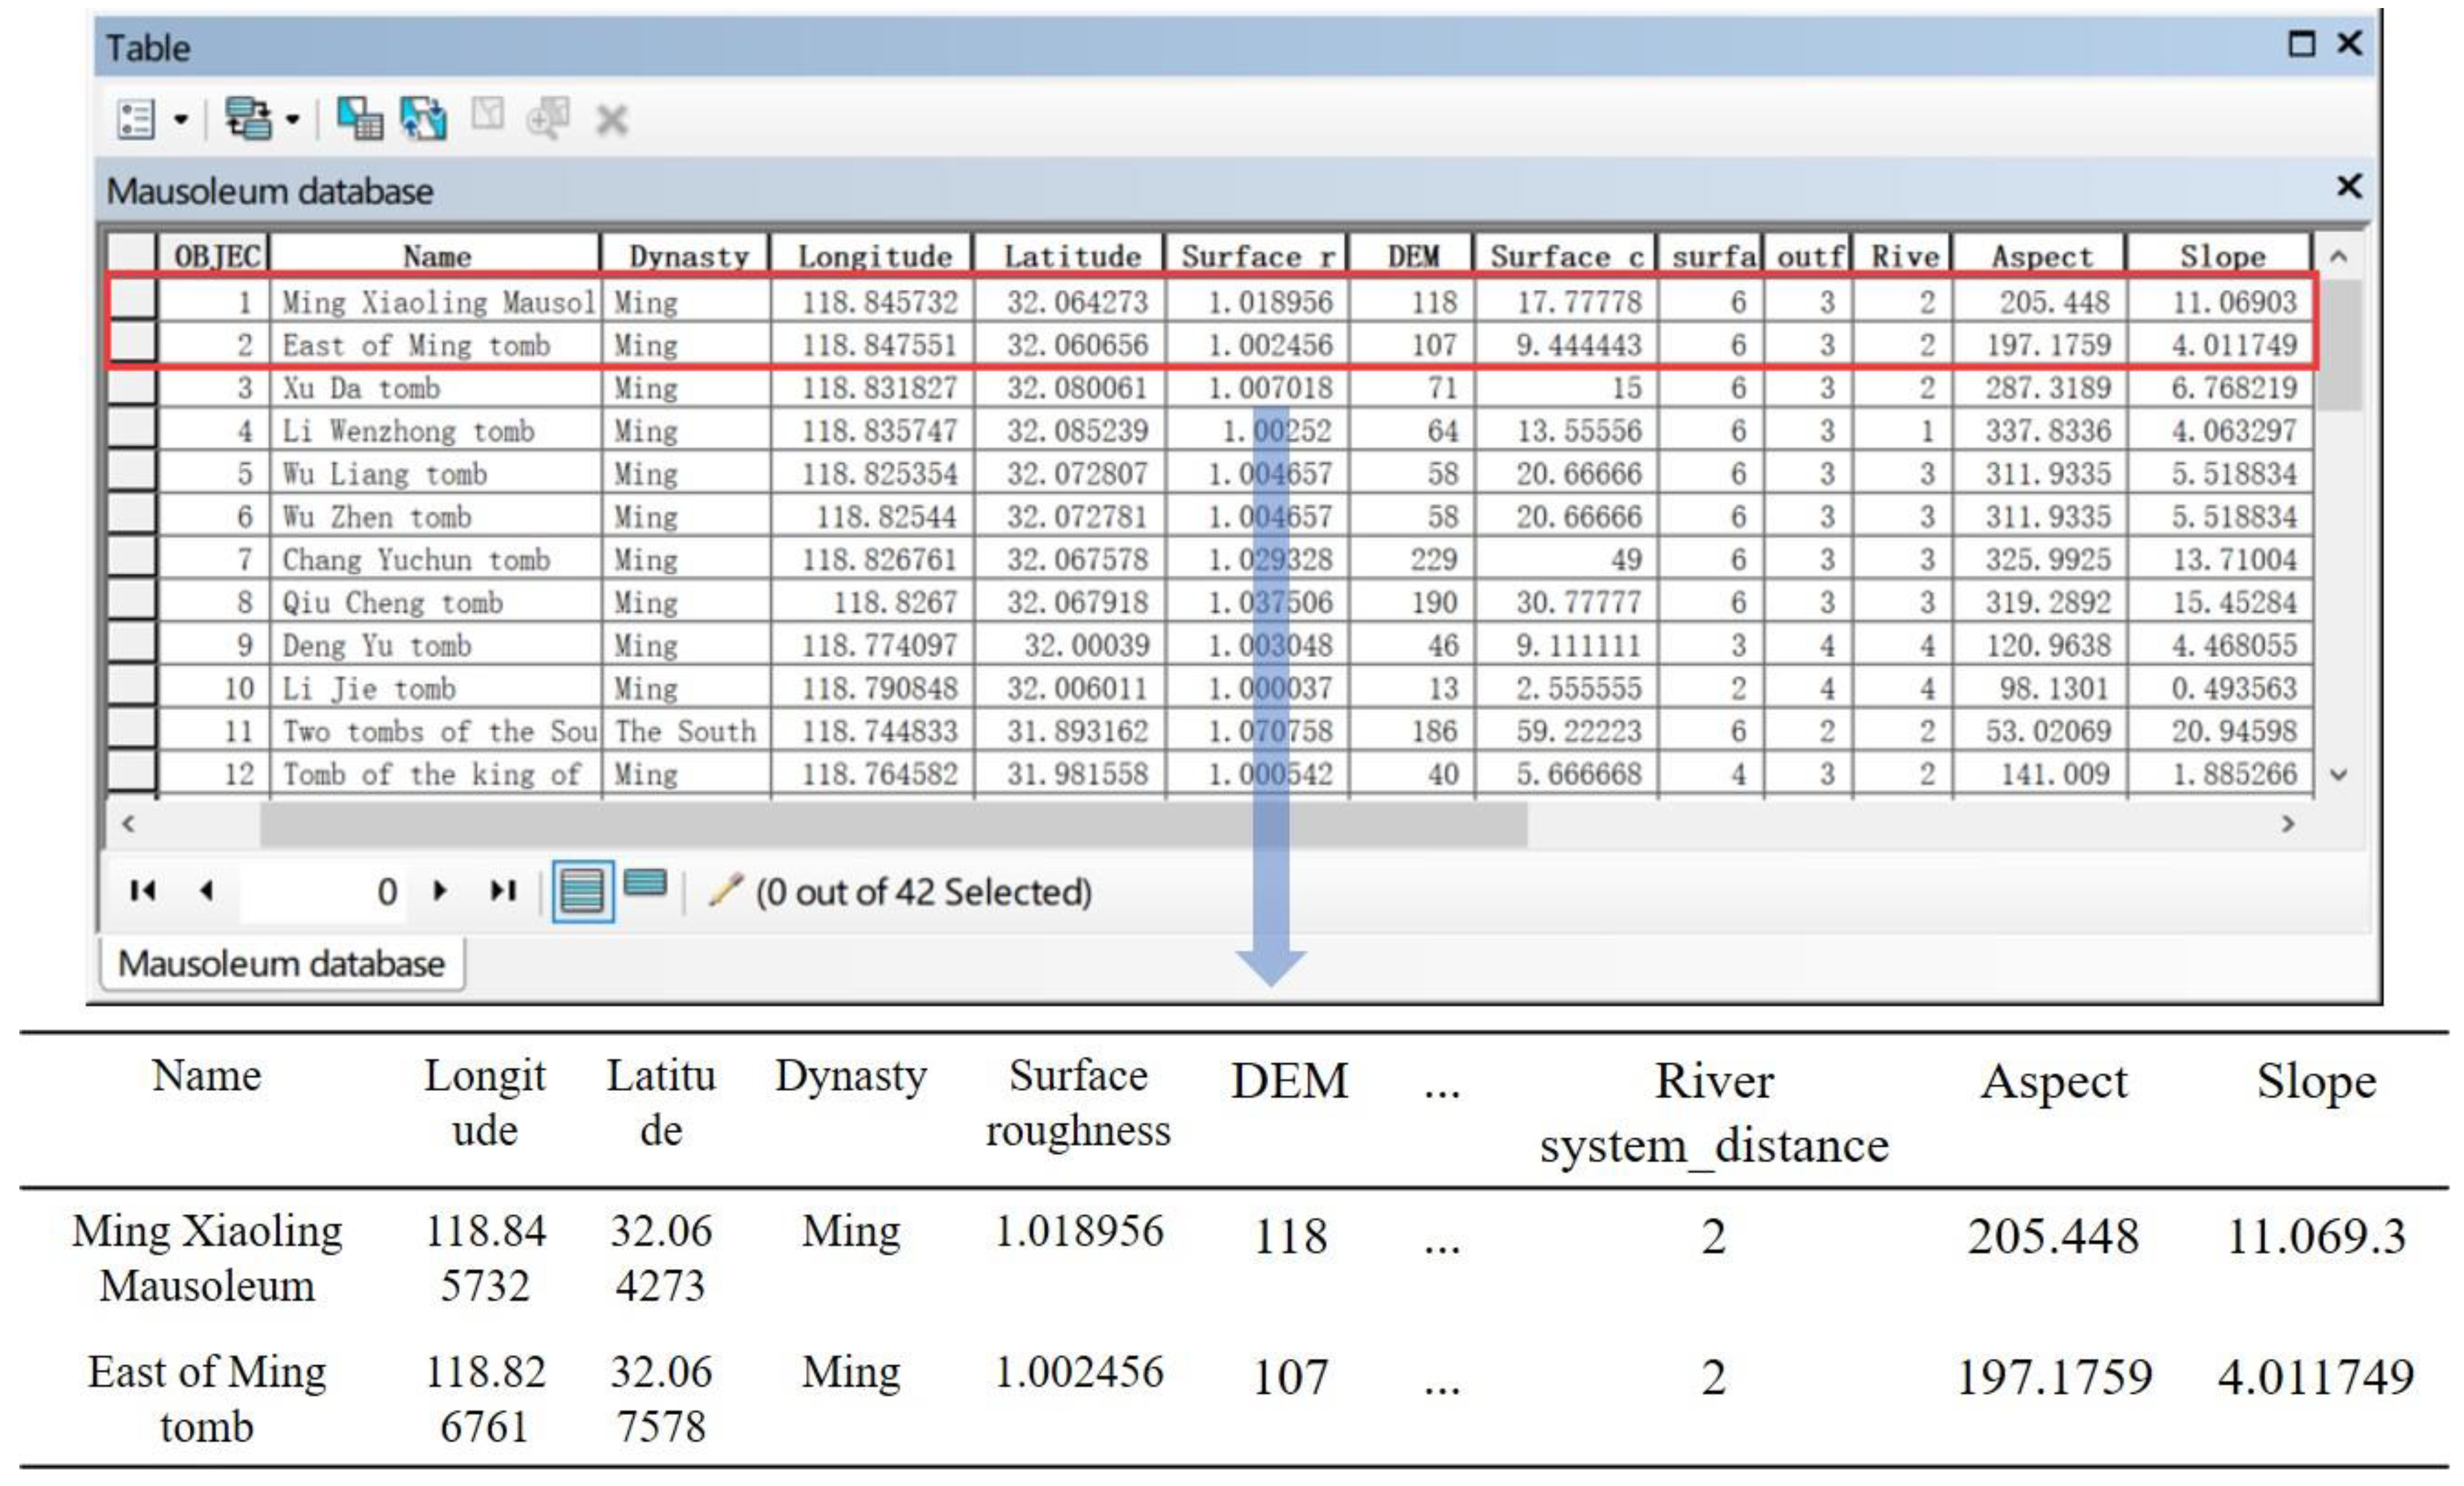
Task: Go to the first record
Action: pyautogui.click(x=142, y=890)
